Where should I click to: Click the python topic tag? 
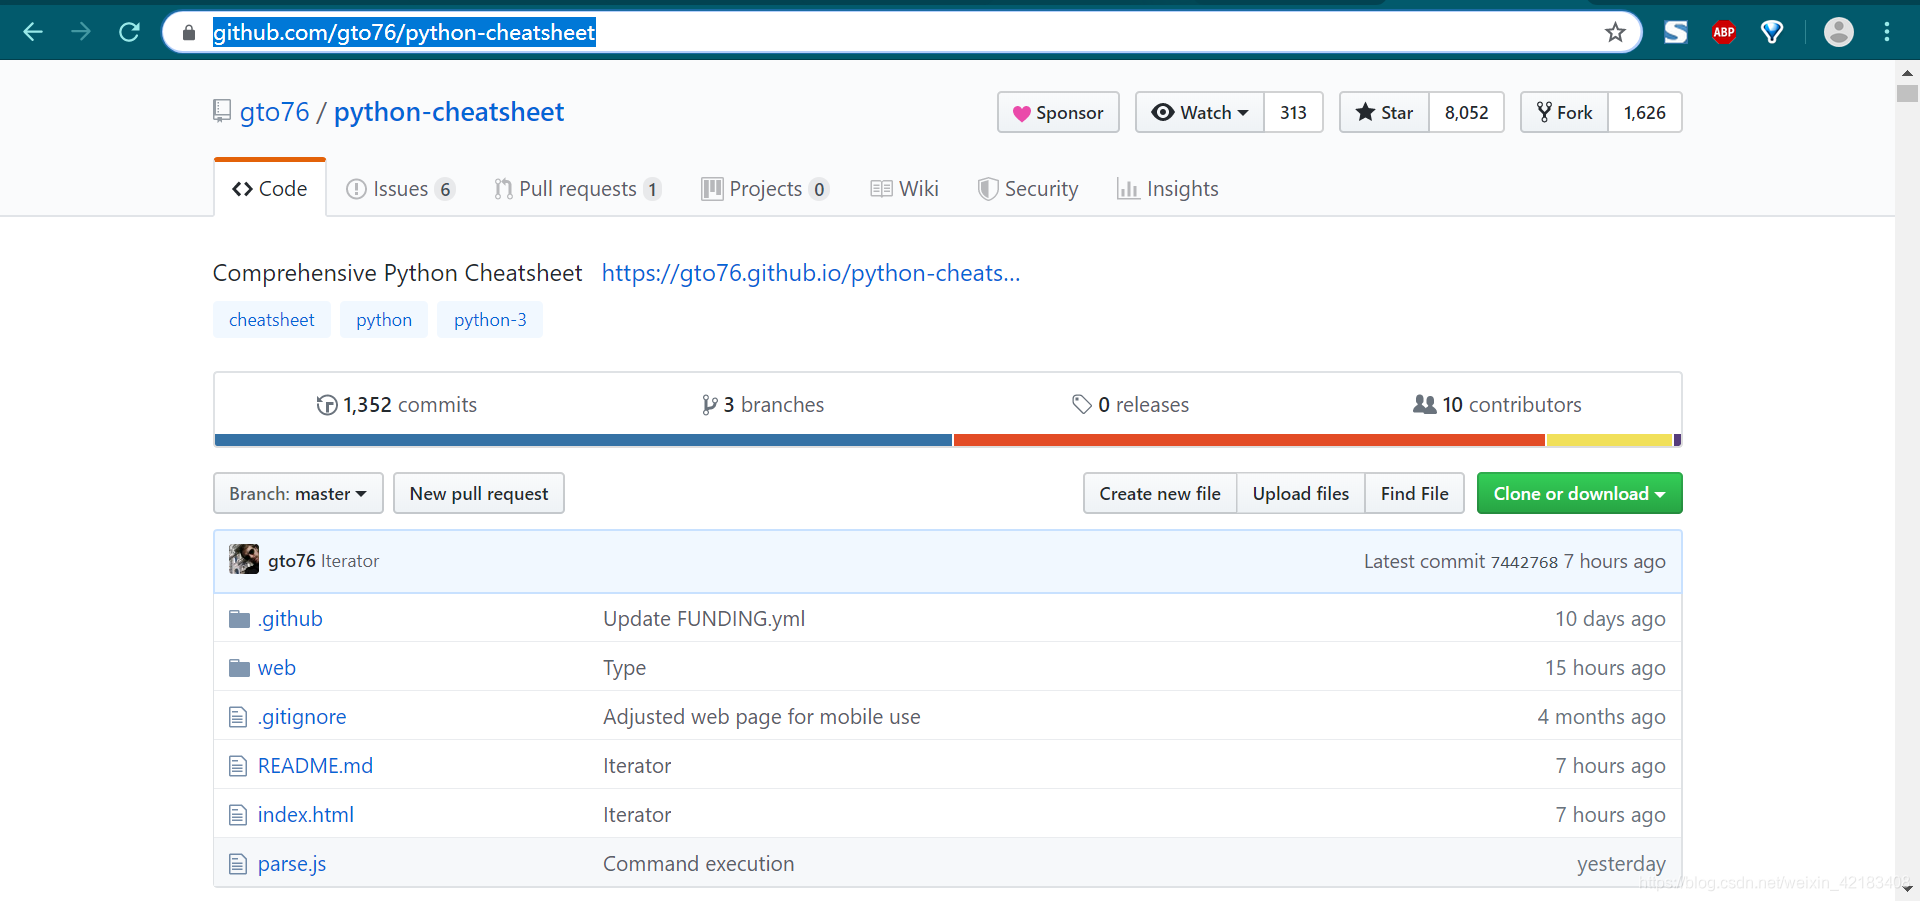coord(384,320)
